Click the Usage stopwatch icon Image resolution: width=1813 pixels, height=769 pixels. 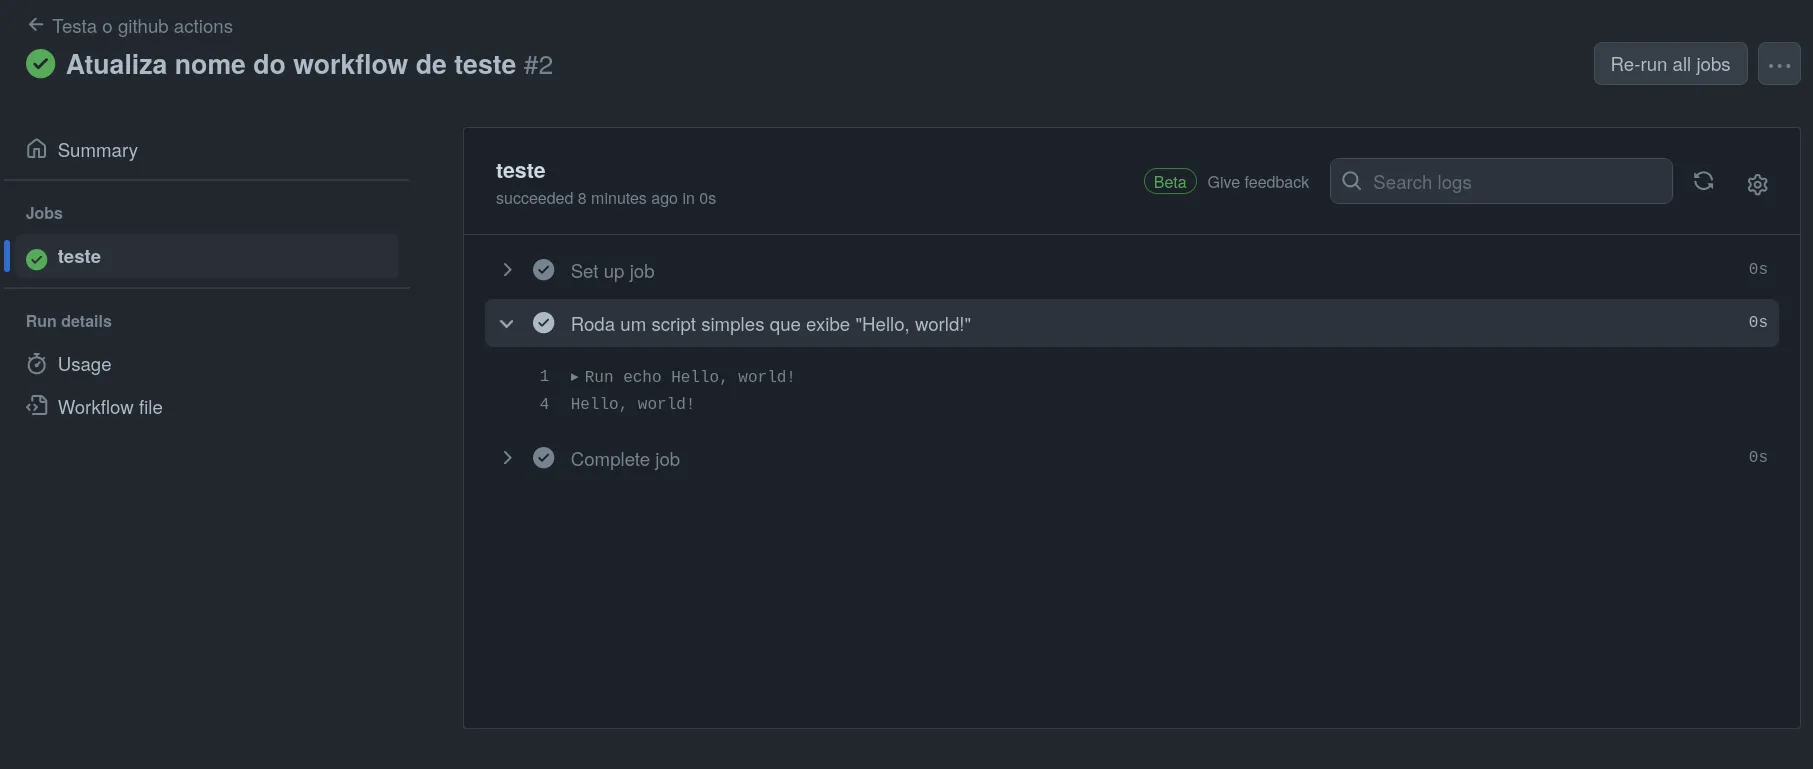coord(37,364)
